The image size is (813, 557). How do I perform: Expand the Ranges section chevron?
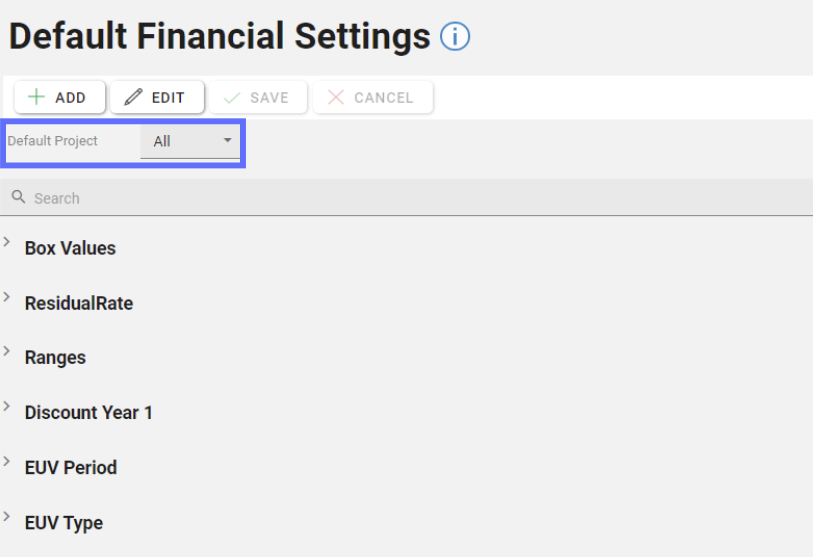8,352
